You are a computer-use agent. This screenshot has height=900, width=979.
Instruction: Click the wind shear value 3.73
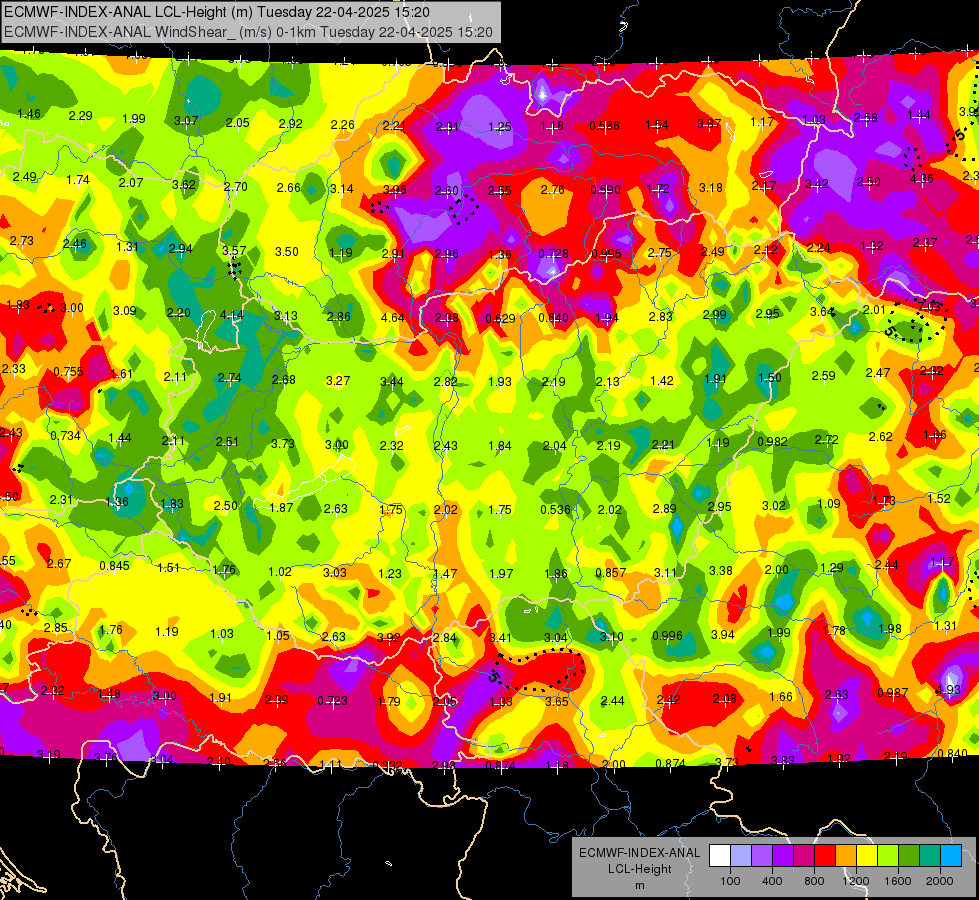(283, 443)
